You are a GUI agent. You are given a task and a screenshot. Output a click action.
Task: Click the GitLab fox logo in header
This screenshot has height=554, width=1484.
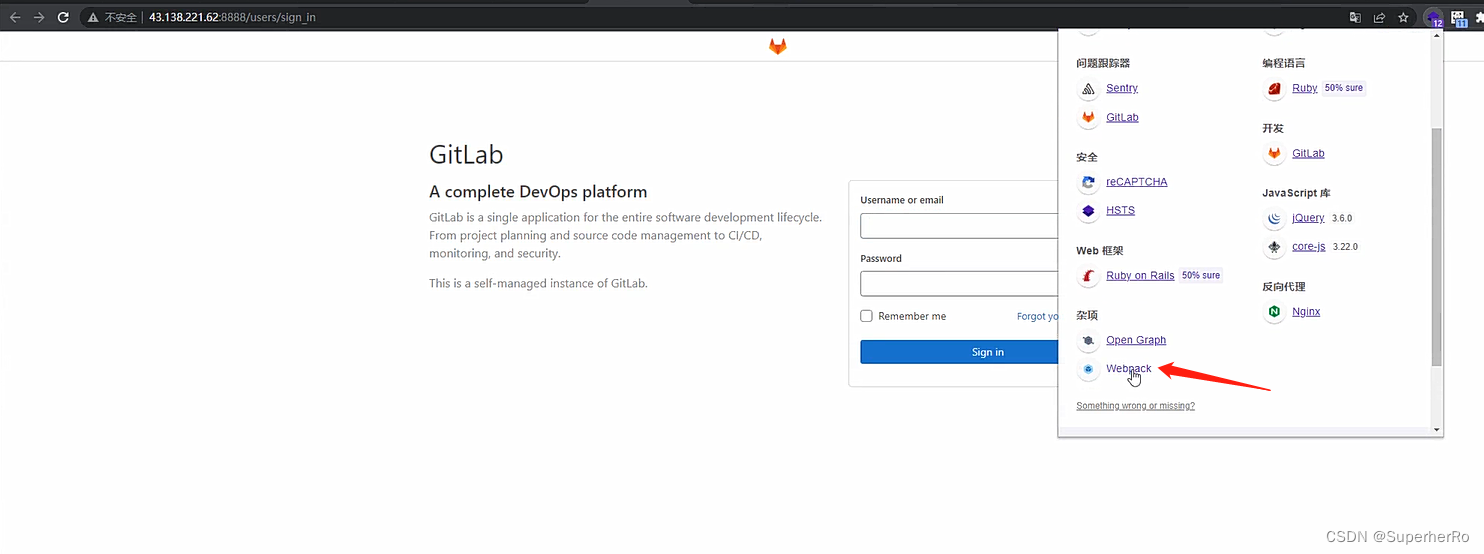pyautogui.click(x=777, y=46)
